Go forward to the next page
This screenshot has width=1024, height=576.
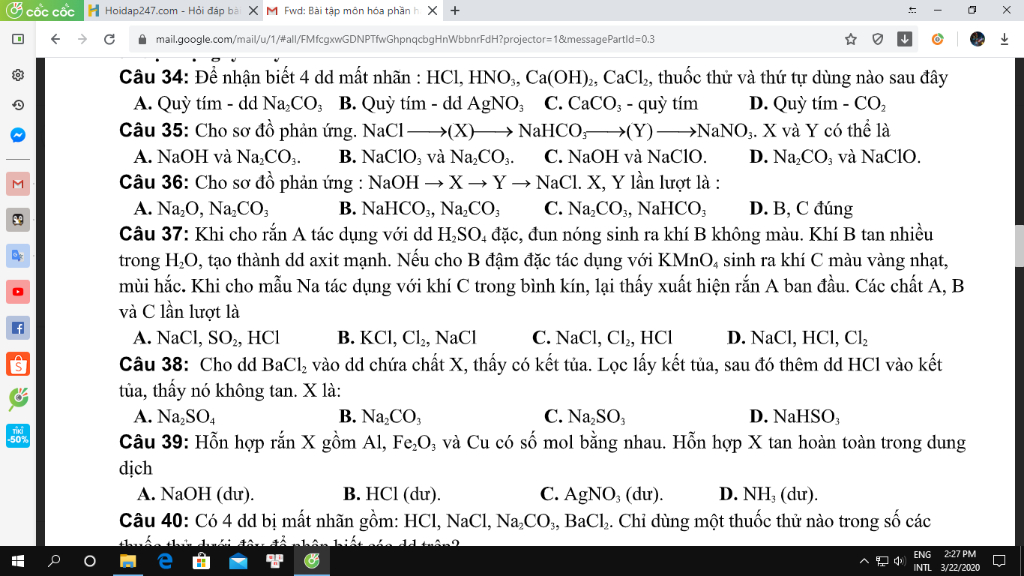tap(82, 39)
